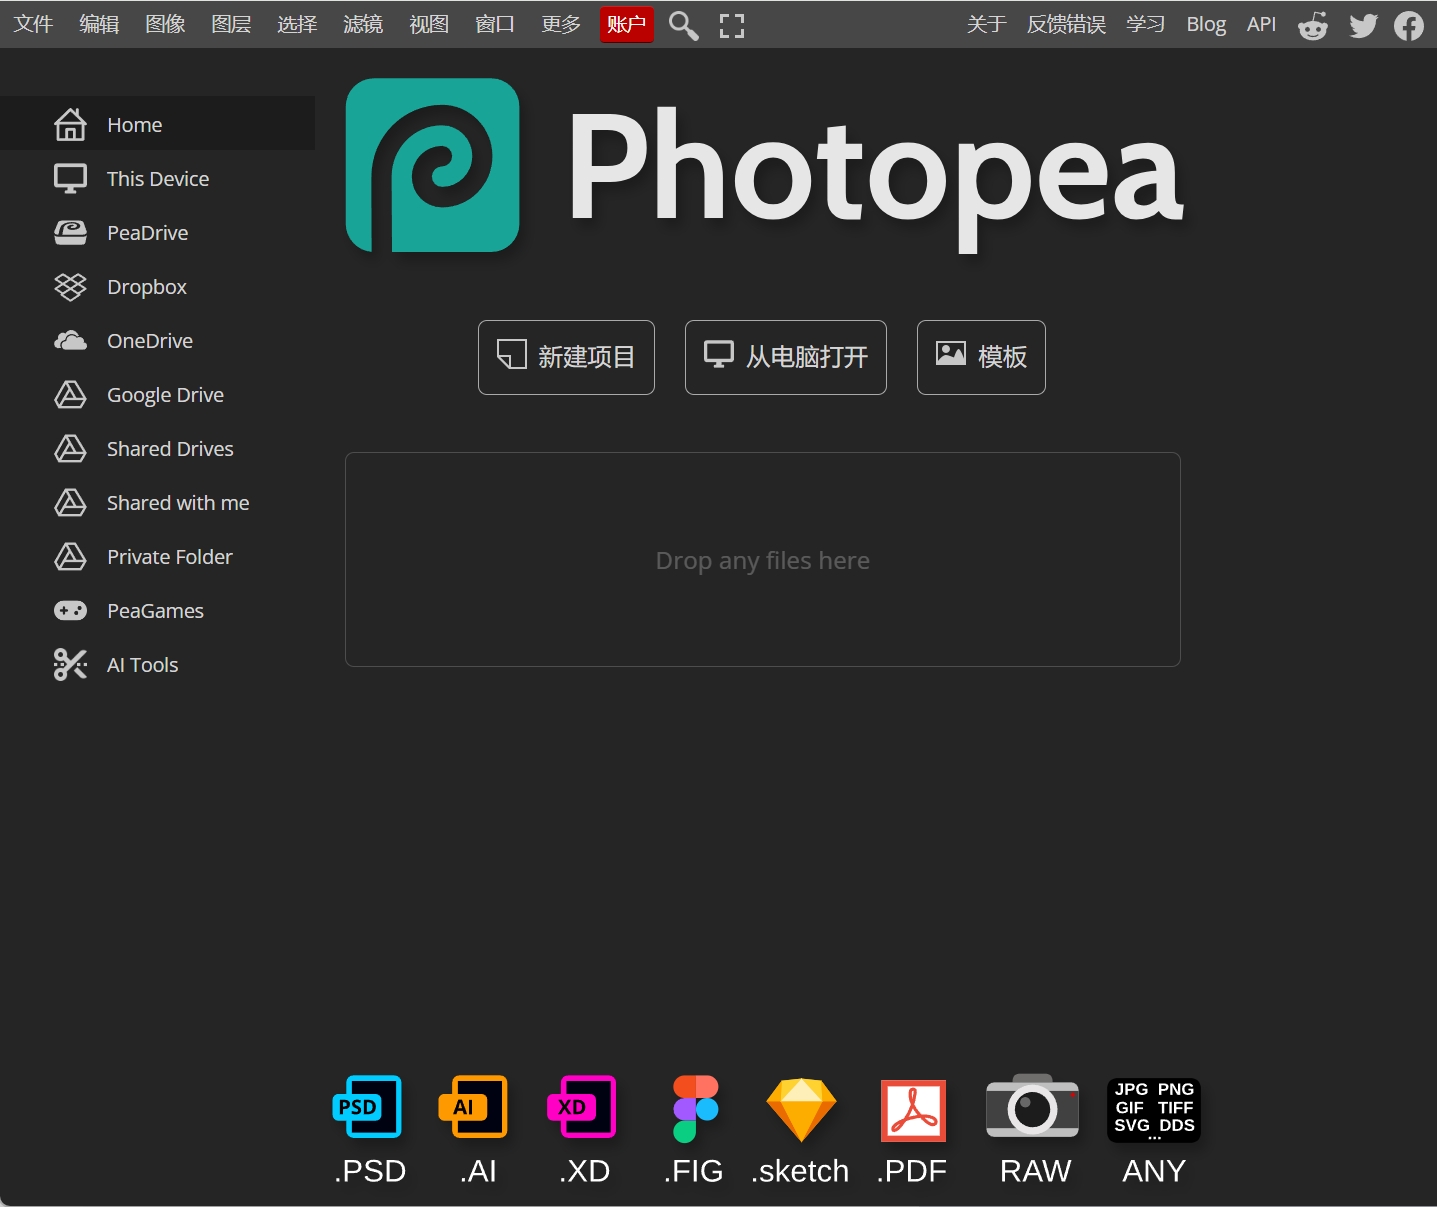Click the .sketch text label

coord(800,1171)
